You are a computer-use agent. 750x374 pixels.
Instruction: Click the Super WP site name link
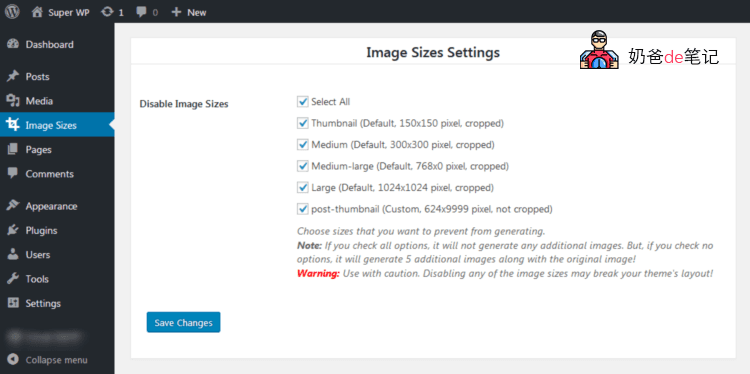(x=68, y=12)
